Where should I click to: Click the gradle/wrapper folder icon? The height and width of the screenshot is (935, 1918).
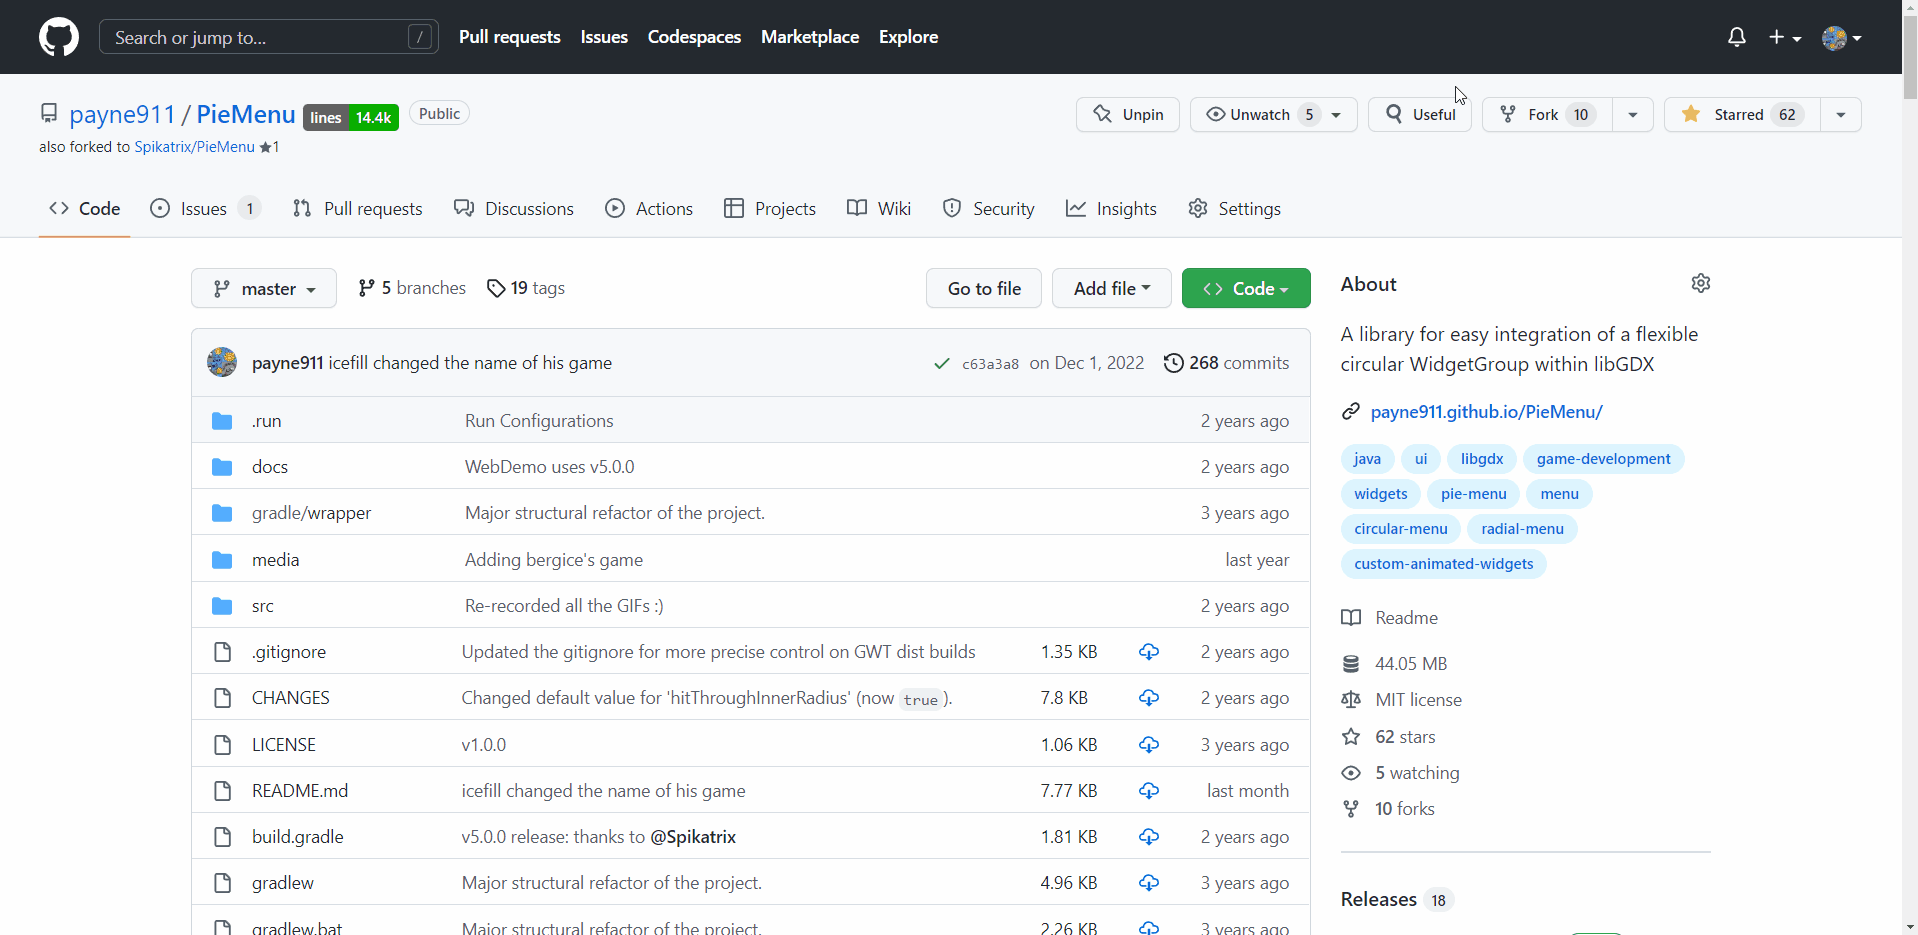point(222,513)
